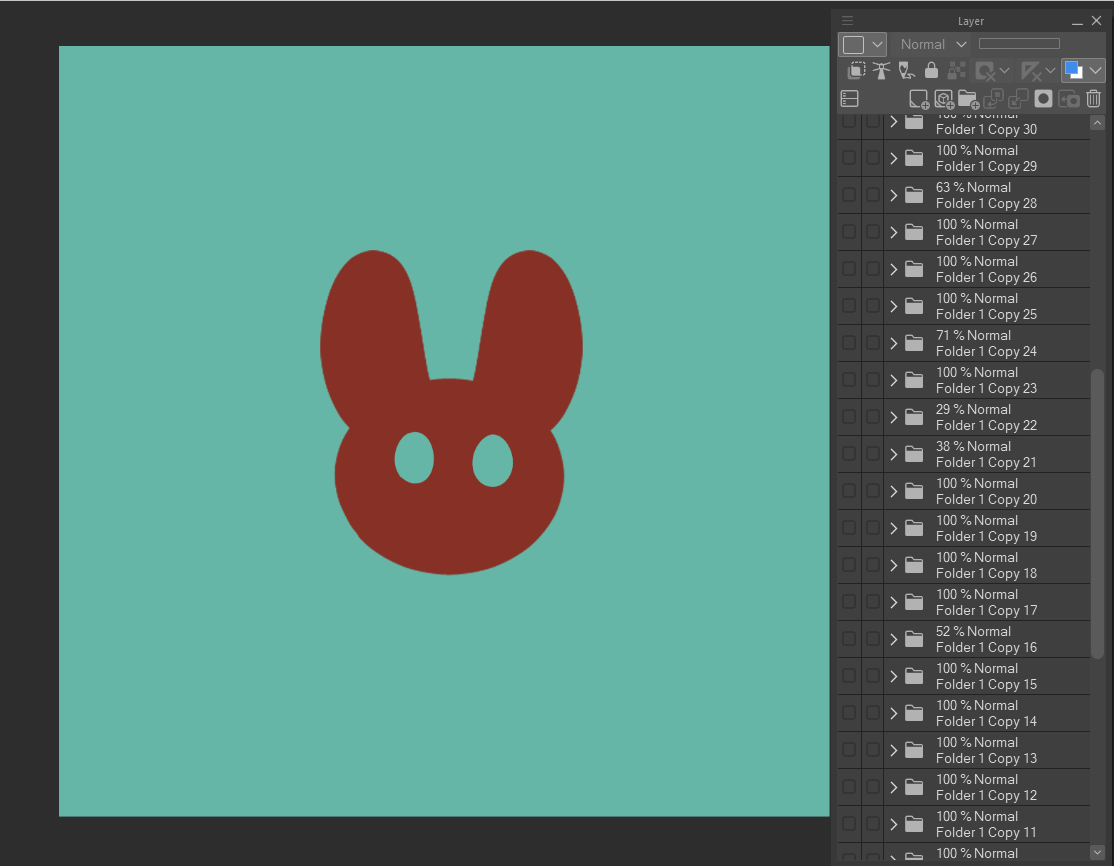
Task: Create a New Layer Folder
Action: pos(968,99)
